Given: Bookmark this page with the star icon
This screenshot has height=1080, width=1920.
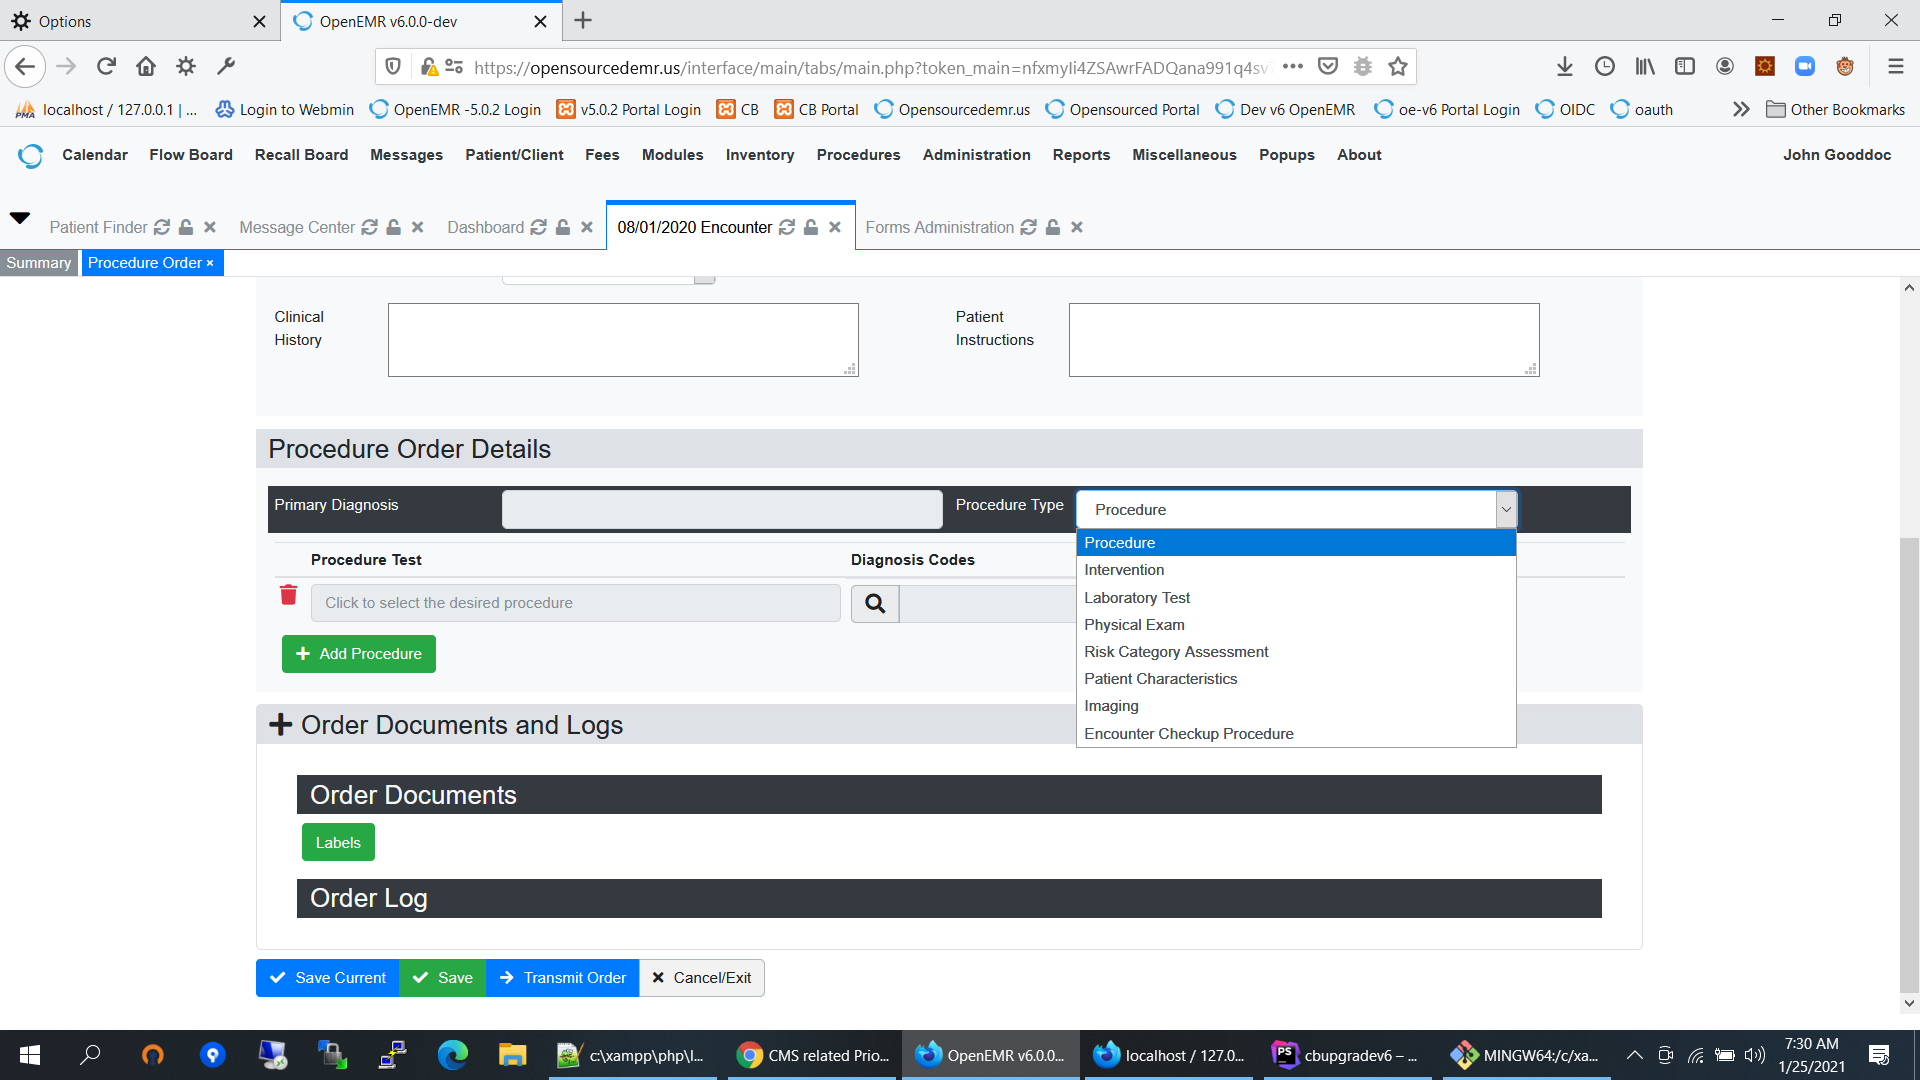Looking at the screenshot, I should pos(1397,66).
